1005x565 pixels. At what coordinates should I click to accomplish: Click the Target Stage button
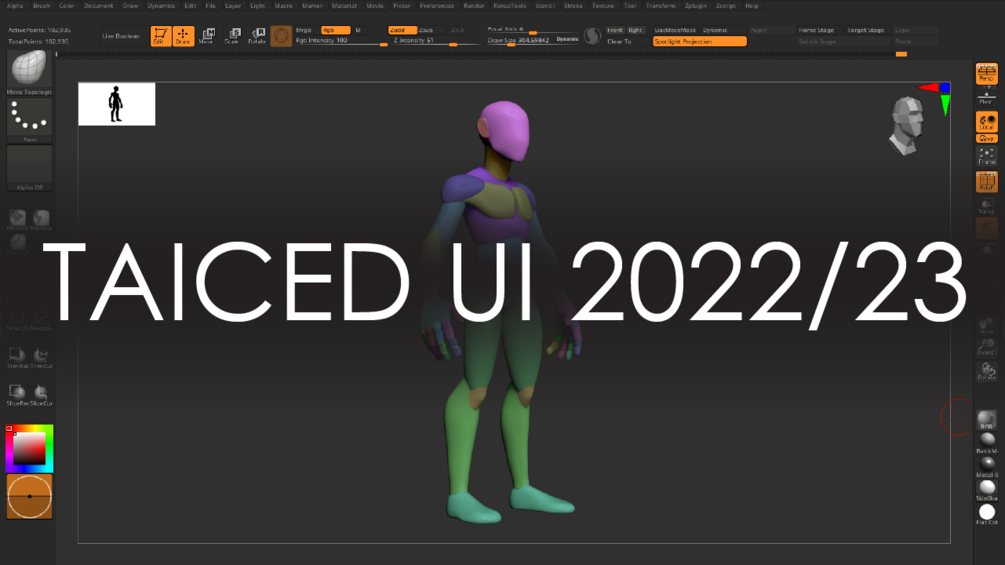pyautogui.click(x=865, y=30)
